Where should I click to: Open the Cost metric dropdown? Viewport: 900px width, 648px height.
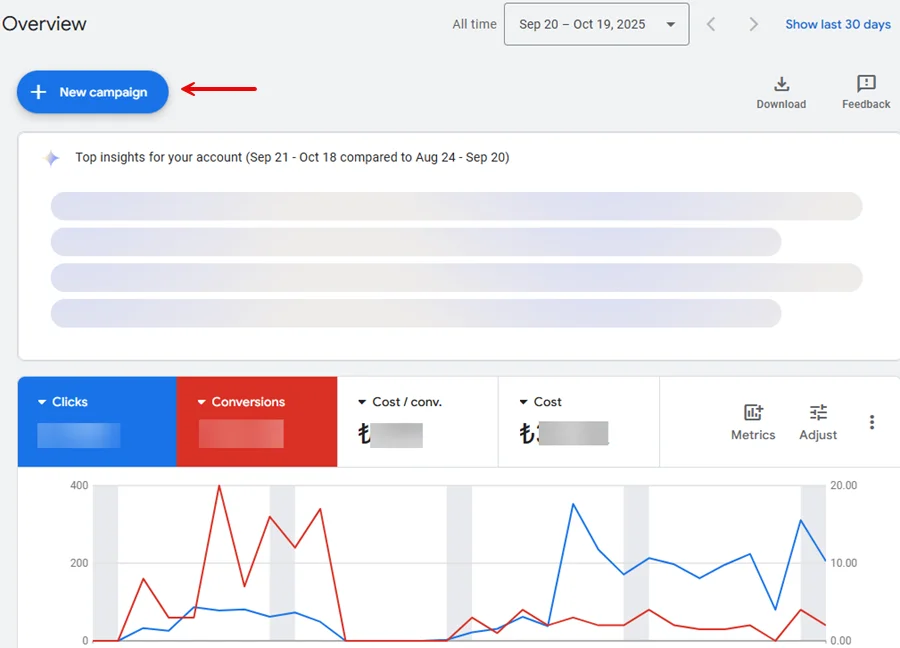click(523, 402)
